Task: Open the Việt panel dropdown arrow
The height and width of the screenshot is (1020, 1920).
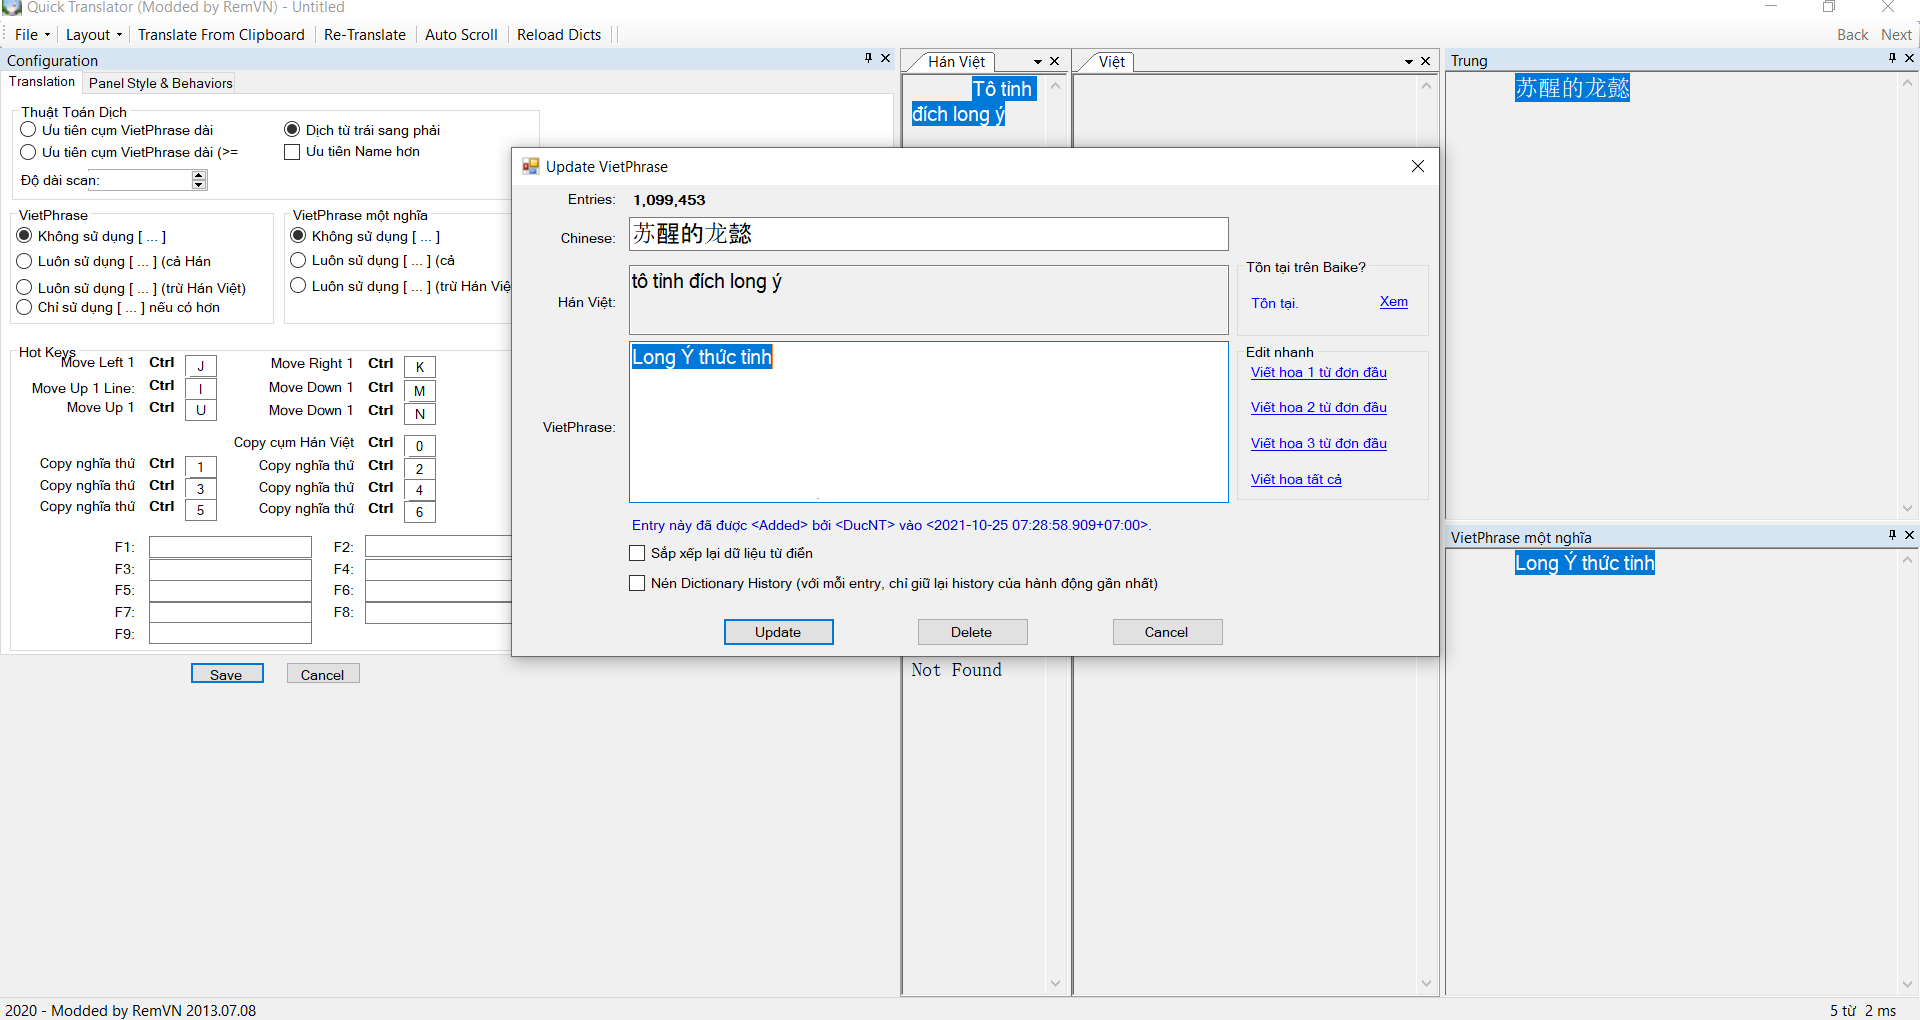Action: tap(1409, 62)
